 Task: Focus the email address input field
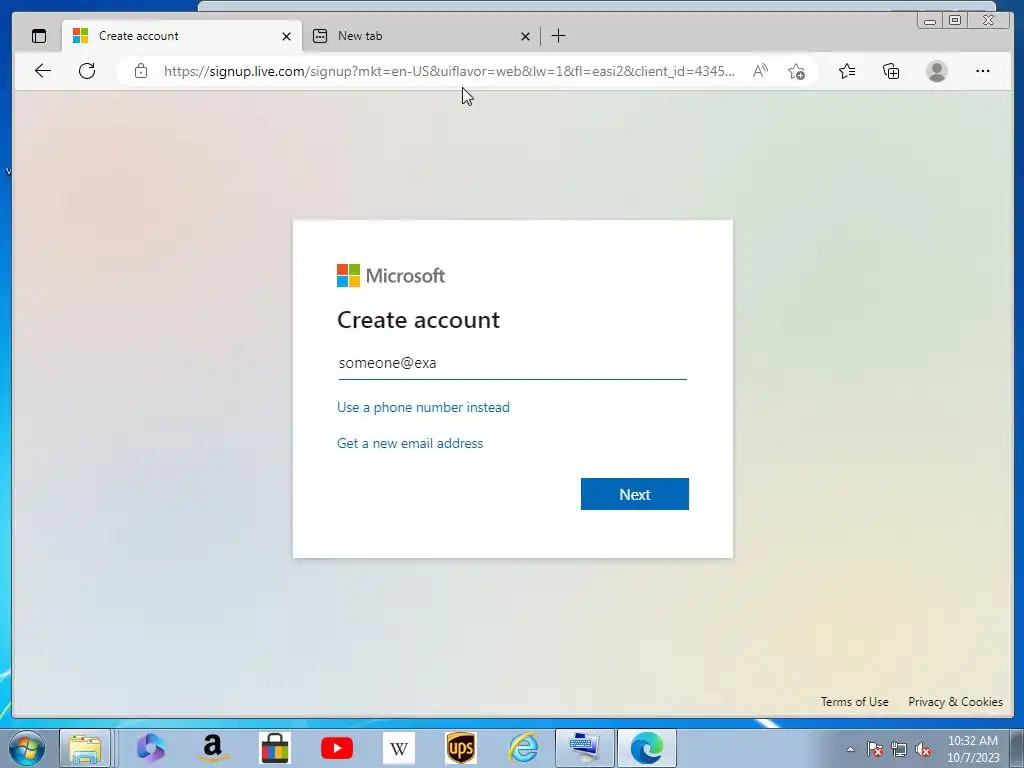click(x=513, y=363)
